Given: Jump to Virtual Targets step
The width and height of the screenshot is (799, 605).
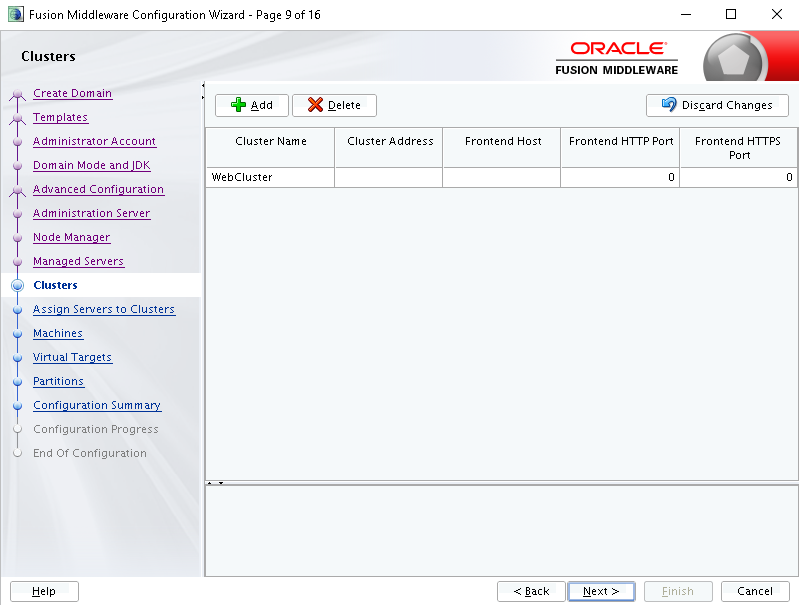Looking at the screenshot, I should pyautogui.click(x=72, y=357).
